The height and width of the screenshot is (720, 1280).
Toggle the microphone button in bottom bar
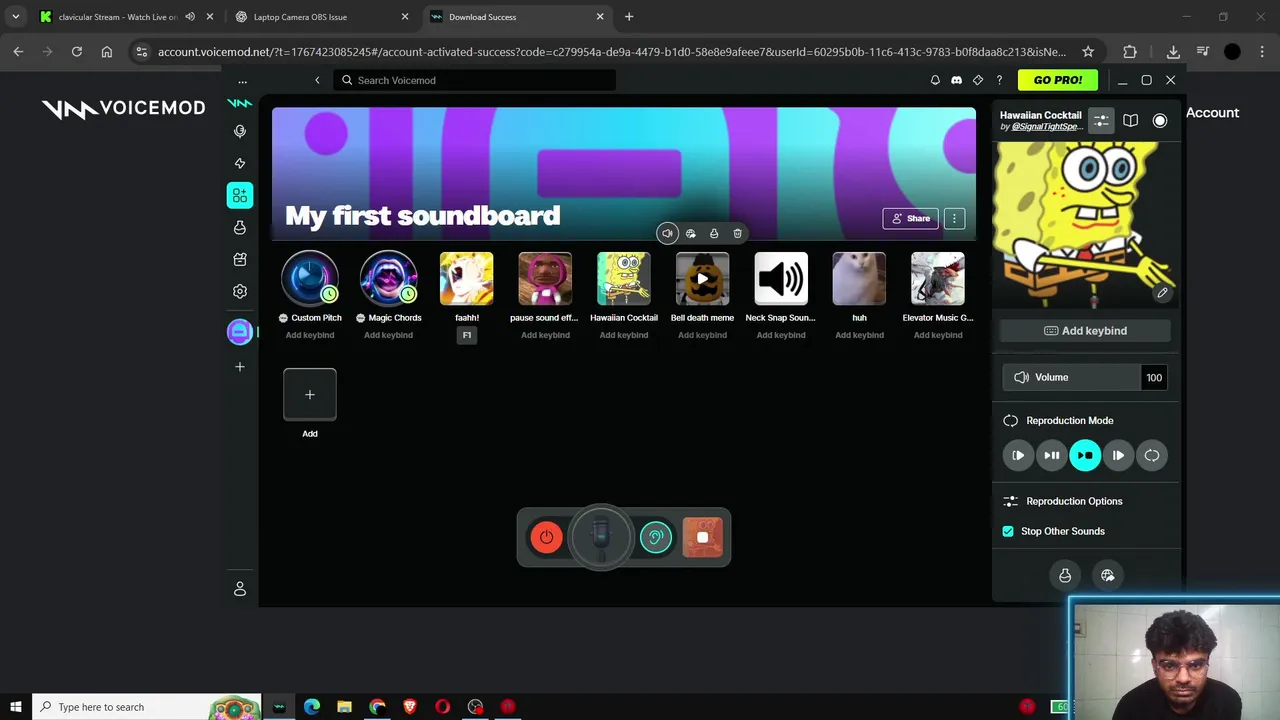point(600,537)
